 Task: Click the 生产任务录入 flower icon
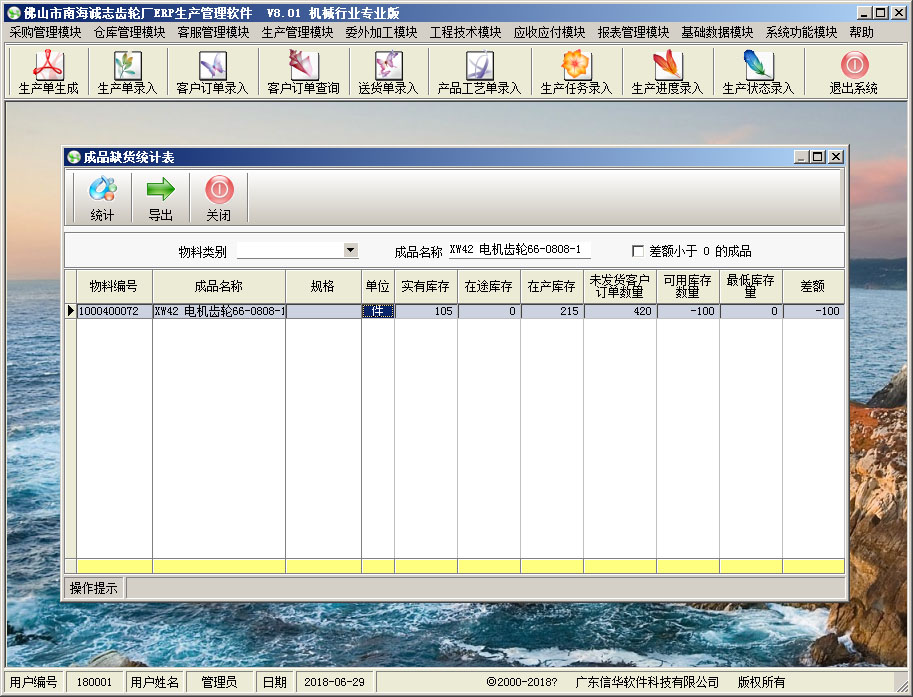pos(575,71)
